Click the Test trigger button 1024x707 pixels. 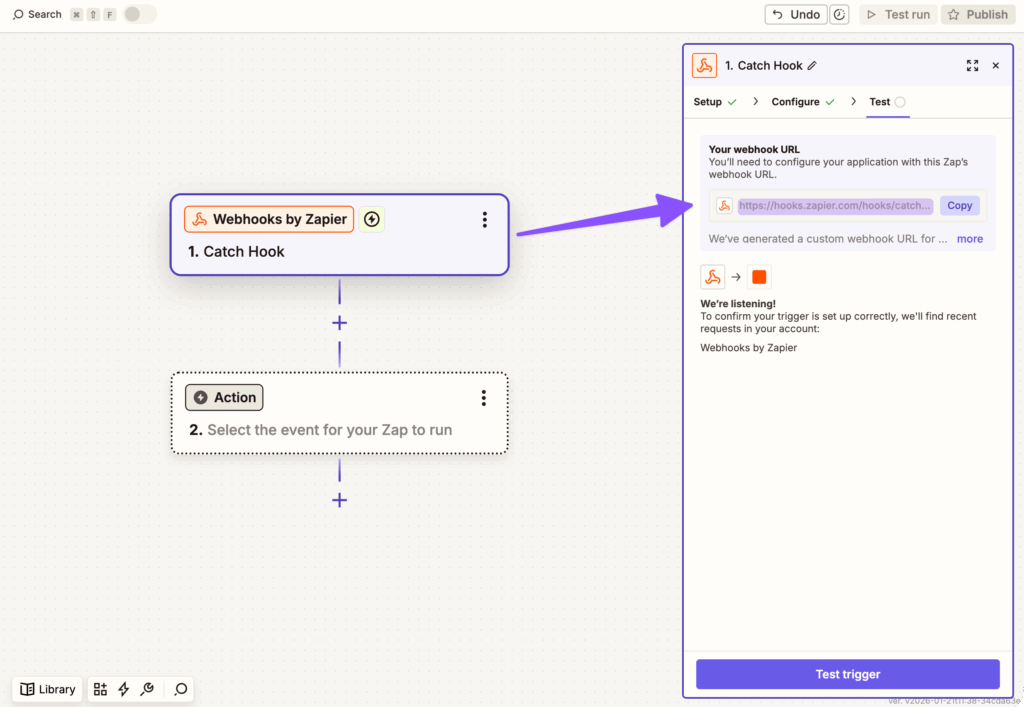point(847,674)
